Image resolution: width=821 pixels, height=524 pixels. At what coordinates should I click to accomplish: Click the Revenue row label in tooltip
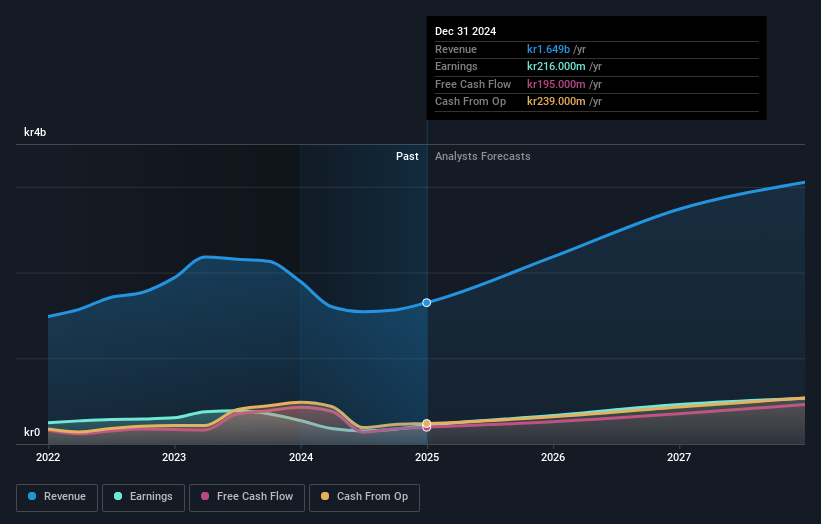tap(456, 49)
